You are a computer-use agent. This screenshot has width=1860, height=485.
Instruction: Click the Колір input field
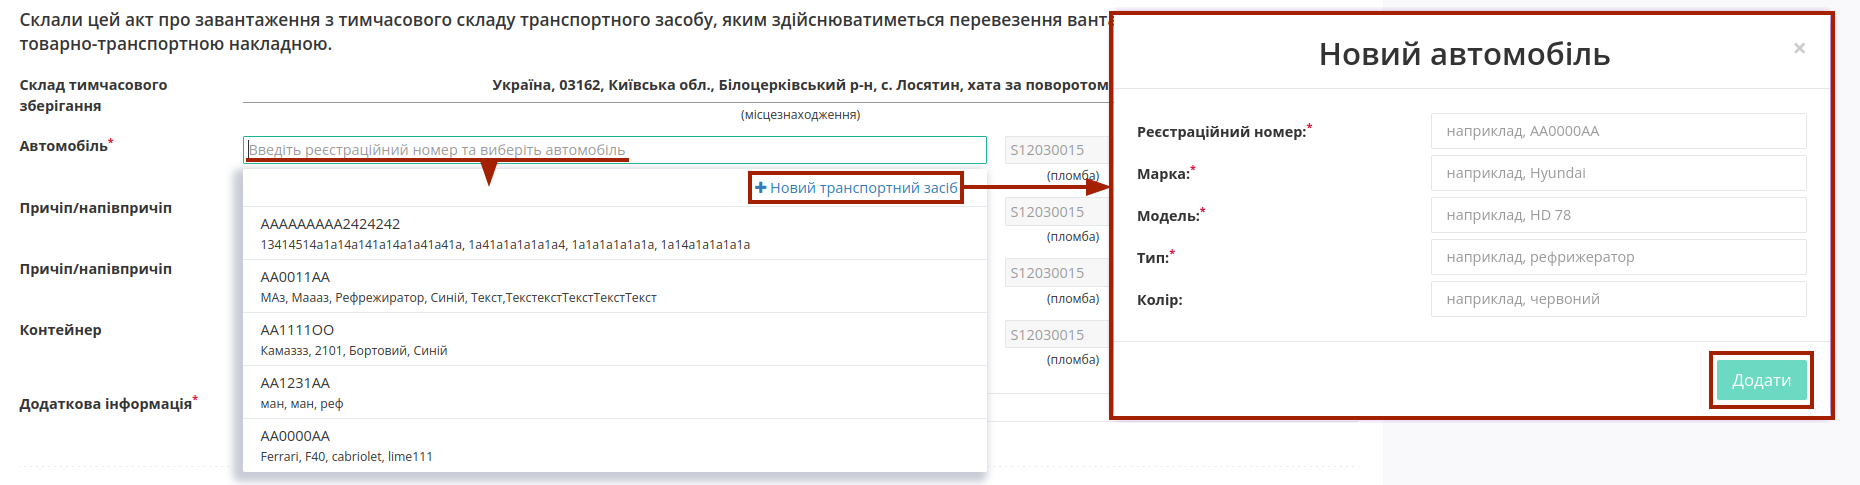pos(1618,299)
